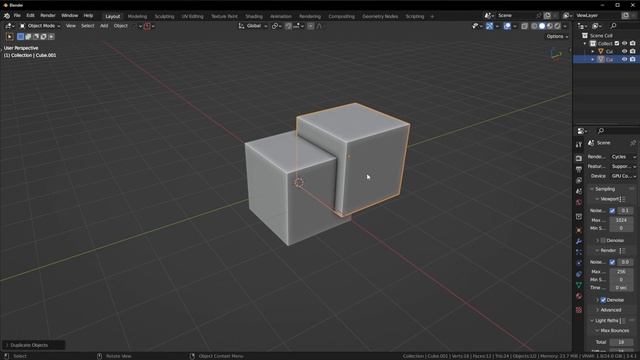This screenshot has width=640, height=360.
Task: Open the Modifiers properties wrench tab
Action: click(x=579, y=241)
